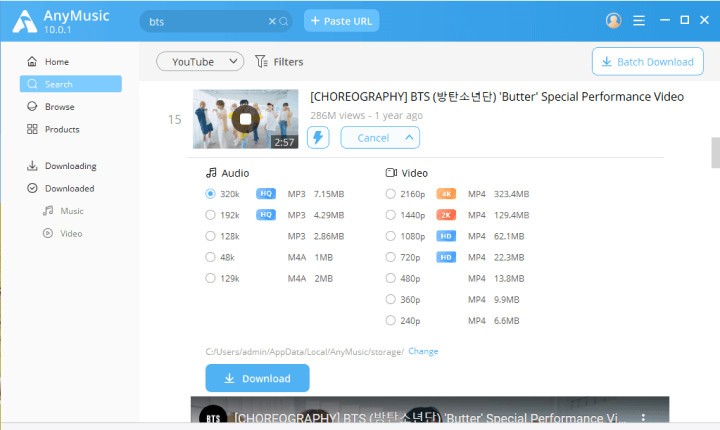Select 129k M4A audio quality
The width and height of the screenshot is (720, 430).
pyautogui.click(x=210, y=278)
